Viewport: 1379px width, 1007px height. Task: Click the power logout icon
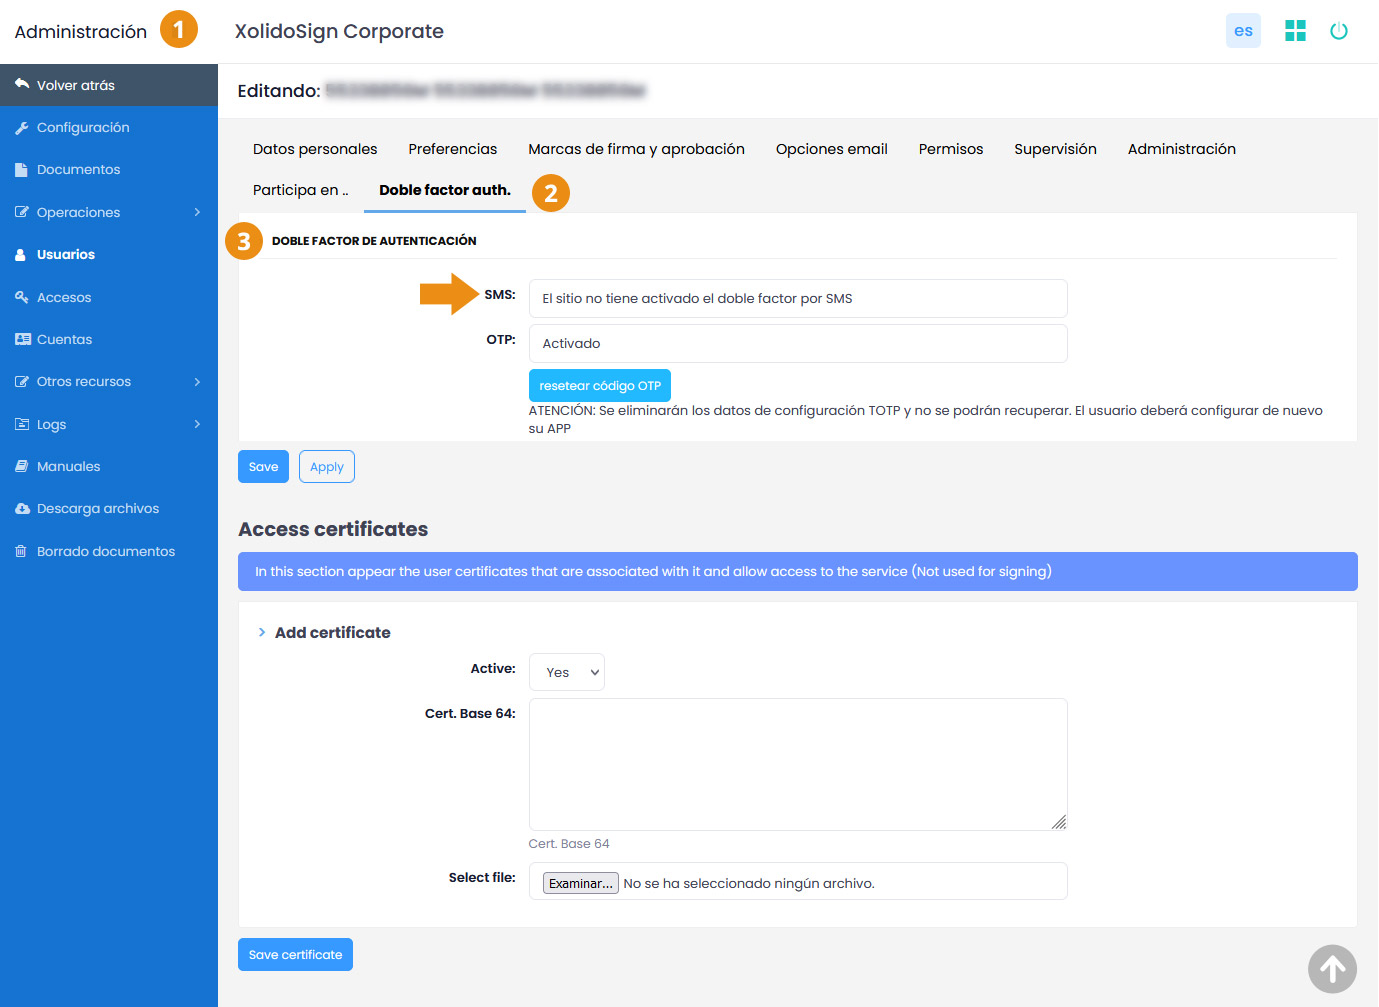pyautogui.click(x=1339, y=31)
